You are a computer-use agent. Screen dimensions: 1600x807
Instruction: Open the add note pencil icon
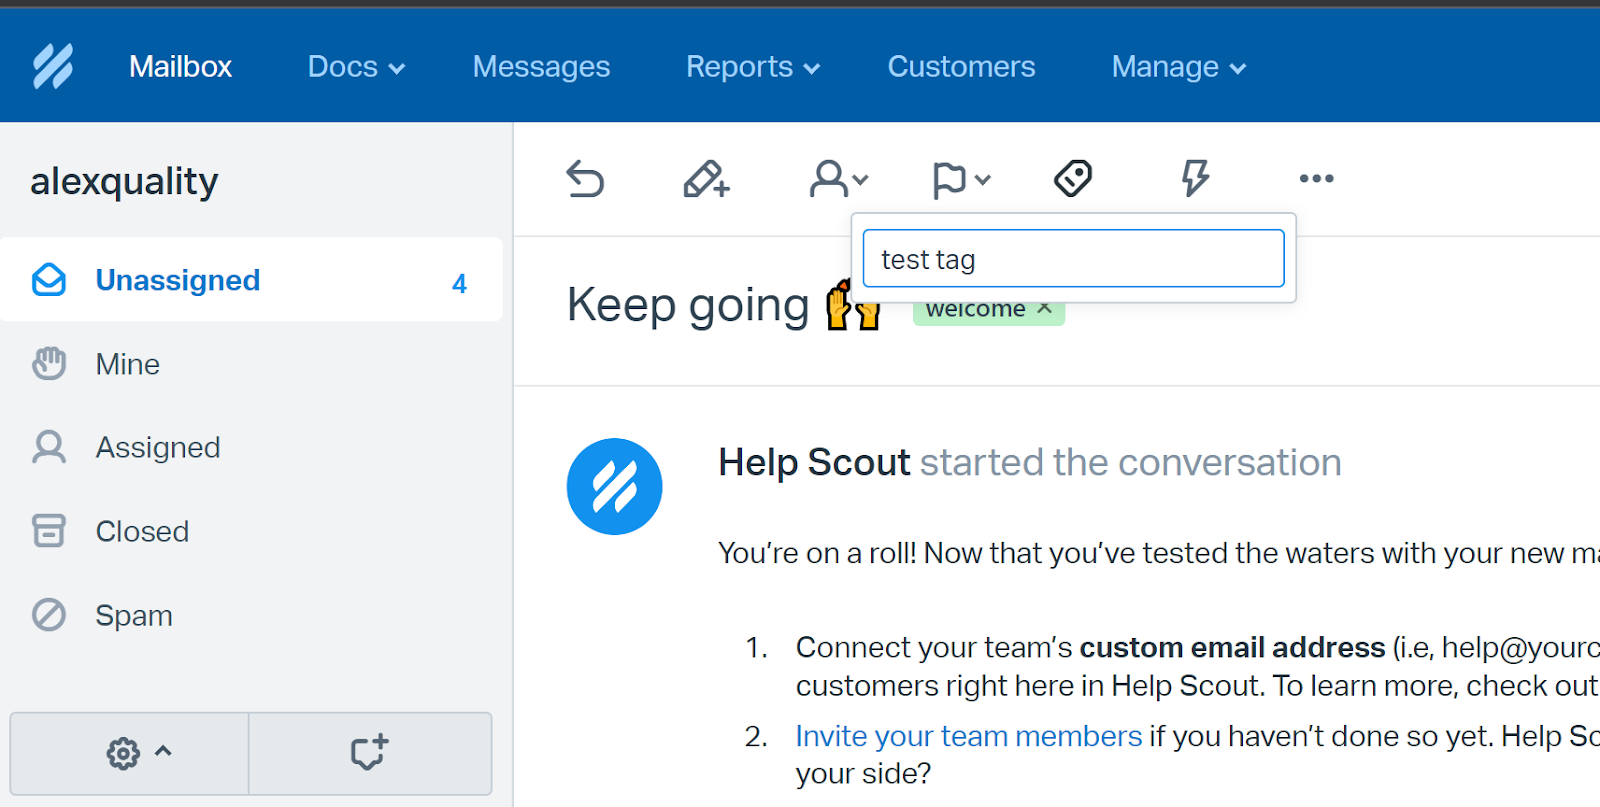(x=706, y=179)
